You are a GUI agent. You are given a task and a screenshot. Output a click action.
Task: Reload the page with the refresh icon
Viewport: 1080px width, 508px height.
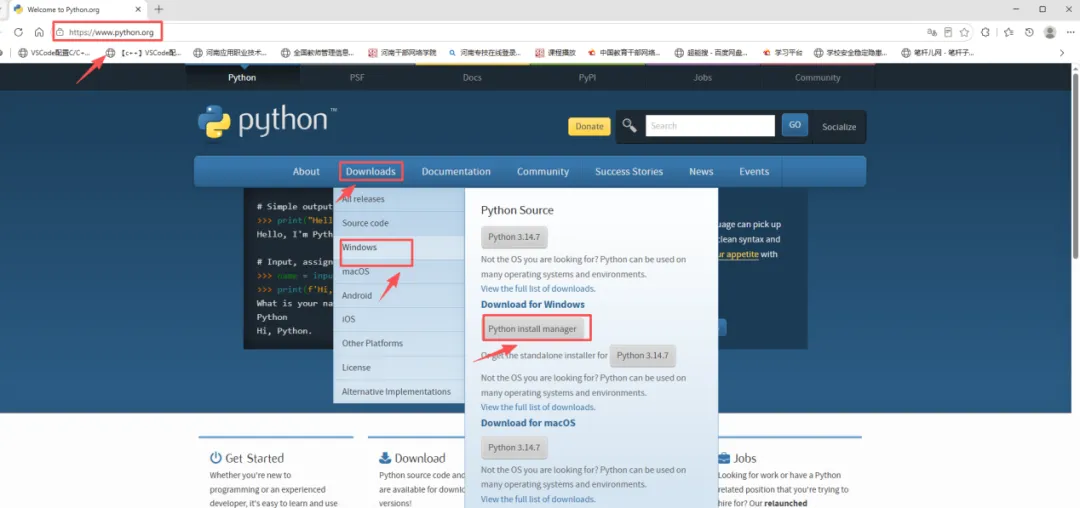19,32
